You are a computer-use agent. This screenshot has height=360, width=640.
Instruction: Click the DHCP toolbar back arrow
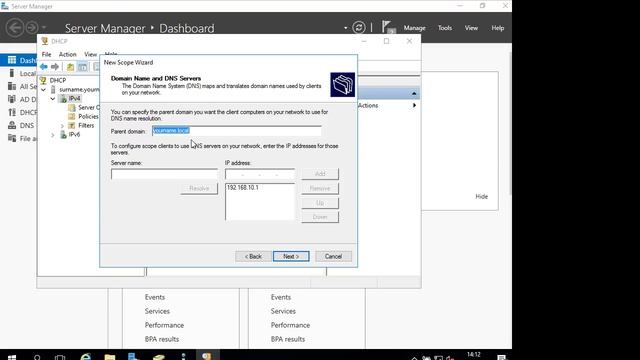pos(44,67)
